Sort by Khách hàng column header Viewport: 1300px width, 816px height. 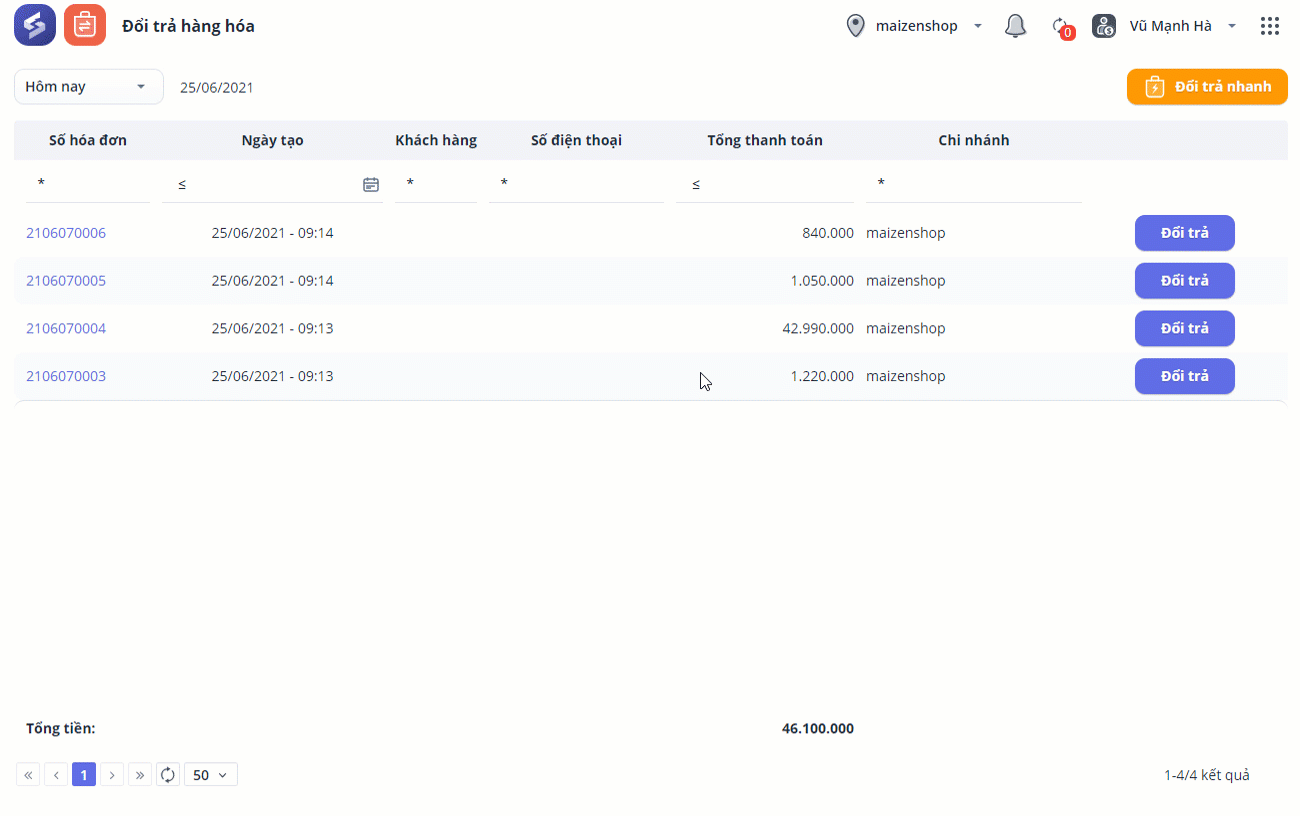pyautogui.click(x=436, y=141)
